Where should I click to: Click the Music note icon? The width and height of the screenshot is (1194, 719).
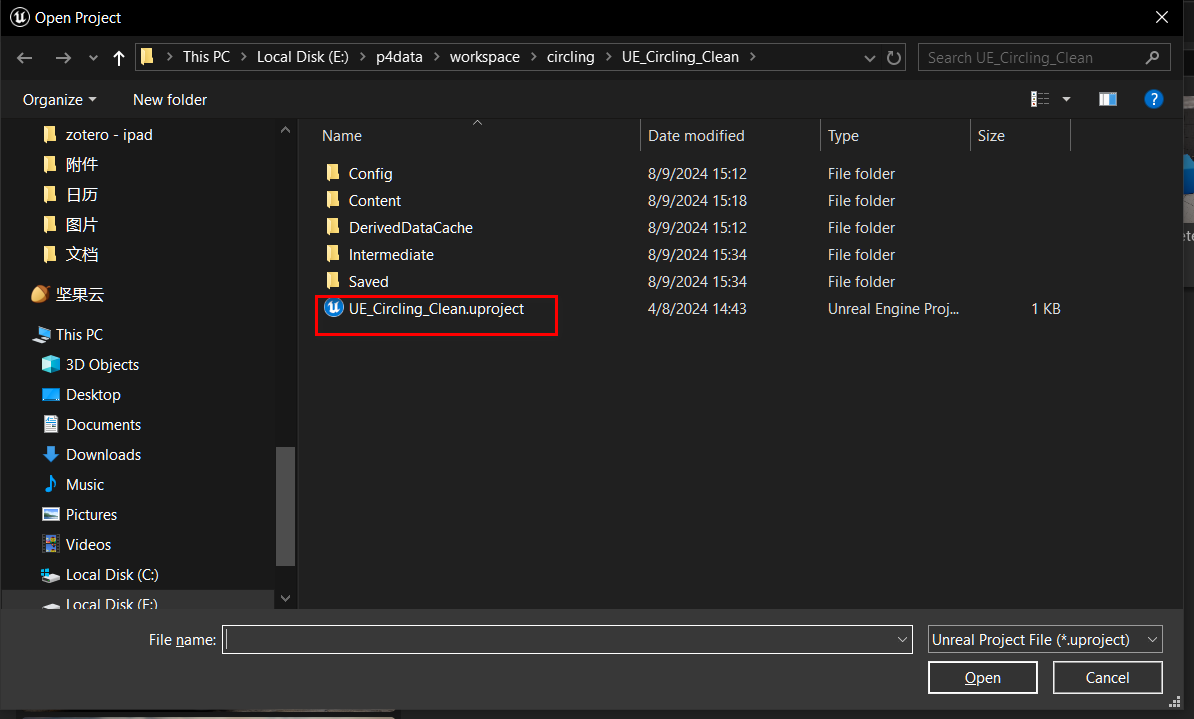coord(50,484)
